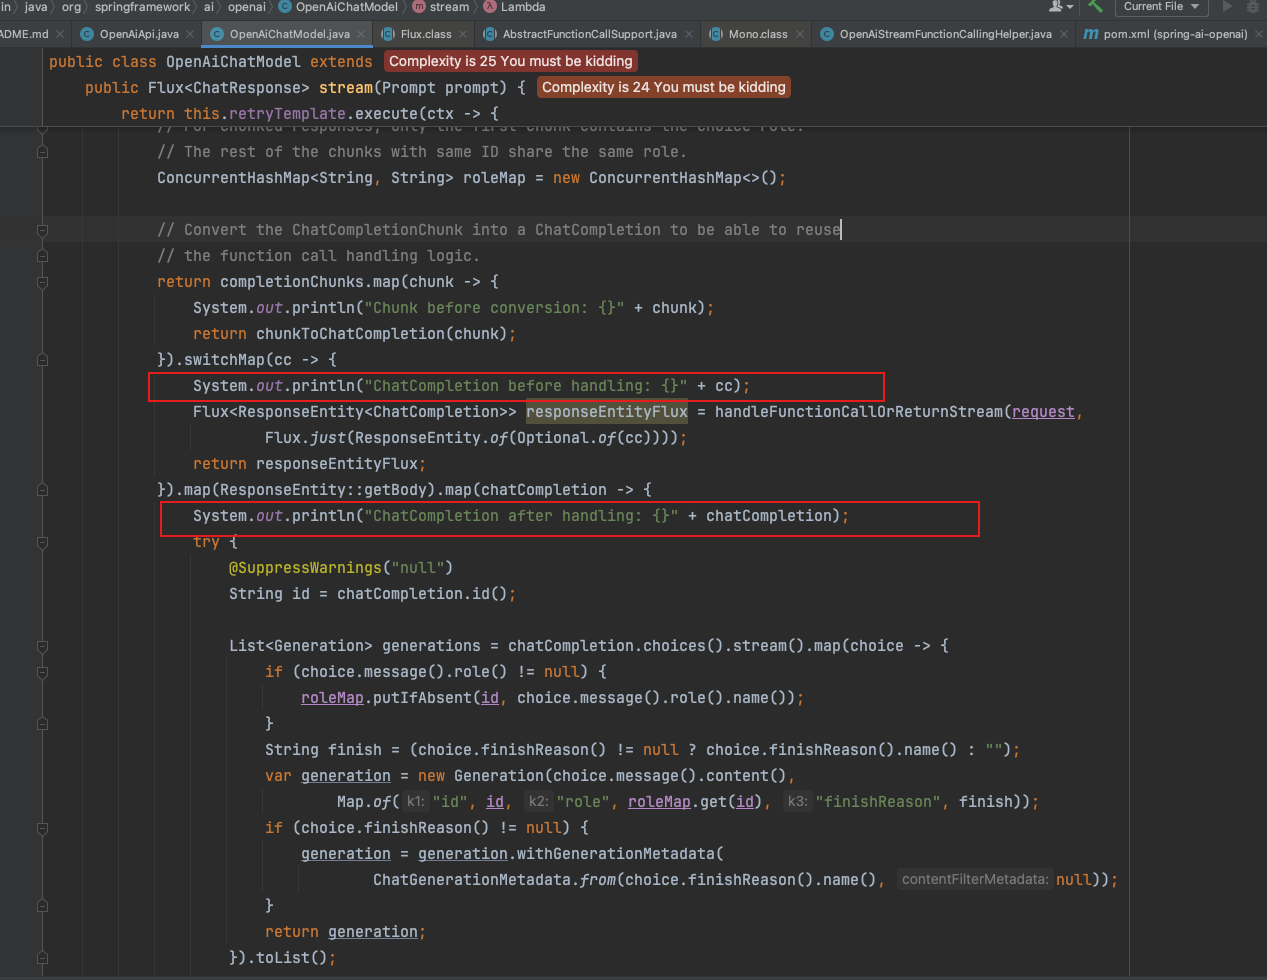The height and width of the screenshot is (980, 1267).
Task: Close the OpenAiStreamFunctionCallingHelper.java tab
Action: pyautogui.click(x=1063, y=34)
